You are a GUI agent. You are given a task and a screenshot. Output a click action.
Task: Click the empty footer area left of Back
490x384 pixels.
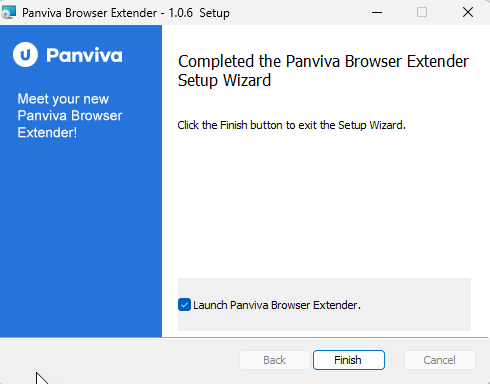point(120,361)
